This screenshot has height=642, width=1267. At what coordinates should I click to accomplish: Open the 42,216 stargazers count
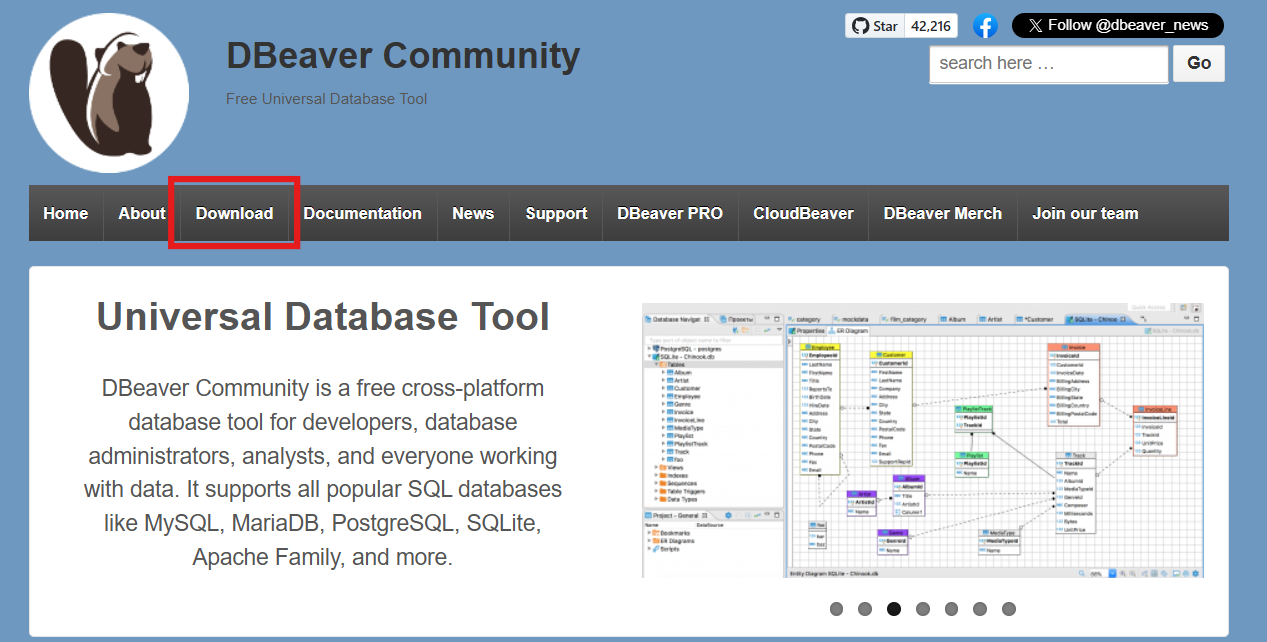pyautogui.click(x=931, y=26)
